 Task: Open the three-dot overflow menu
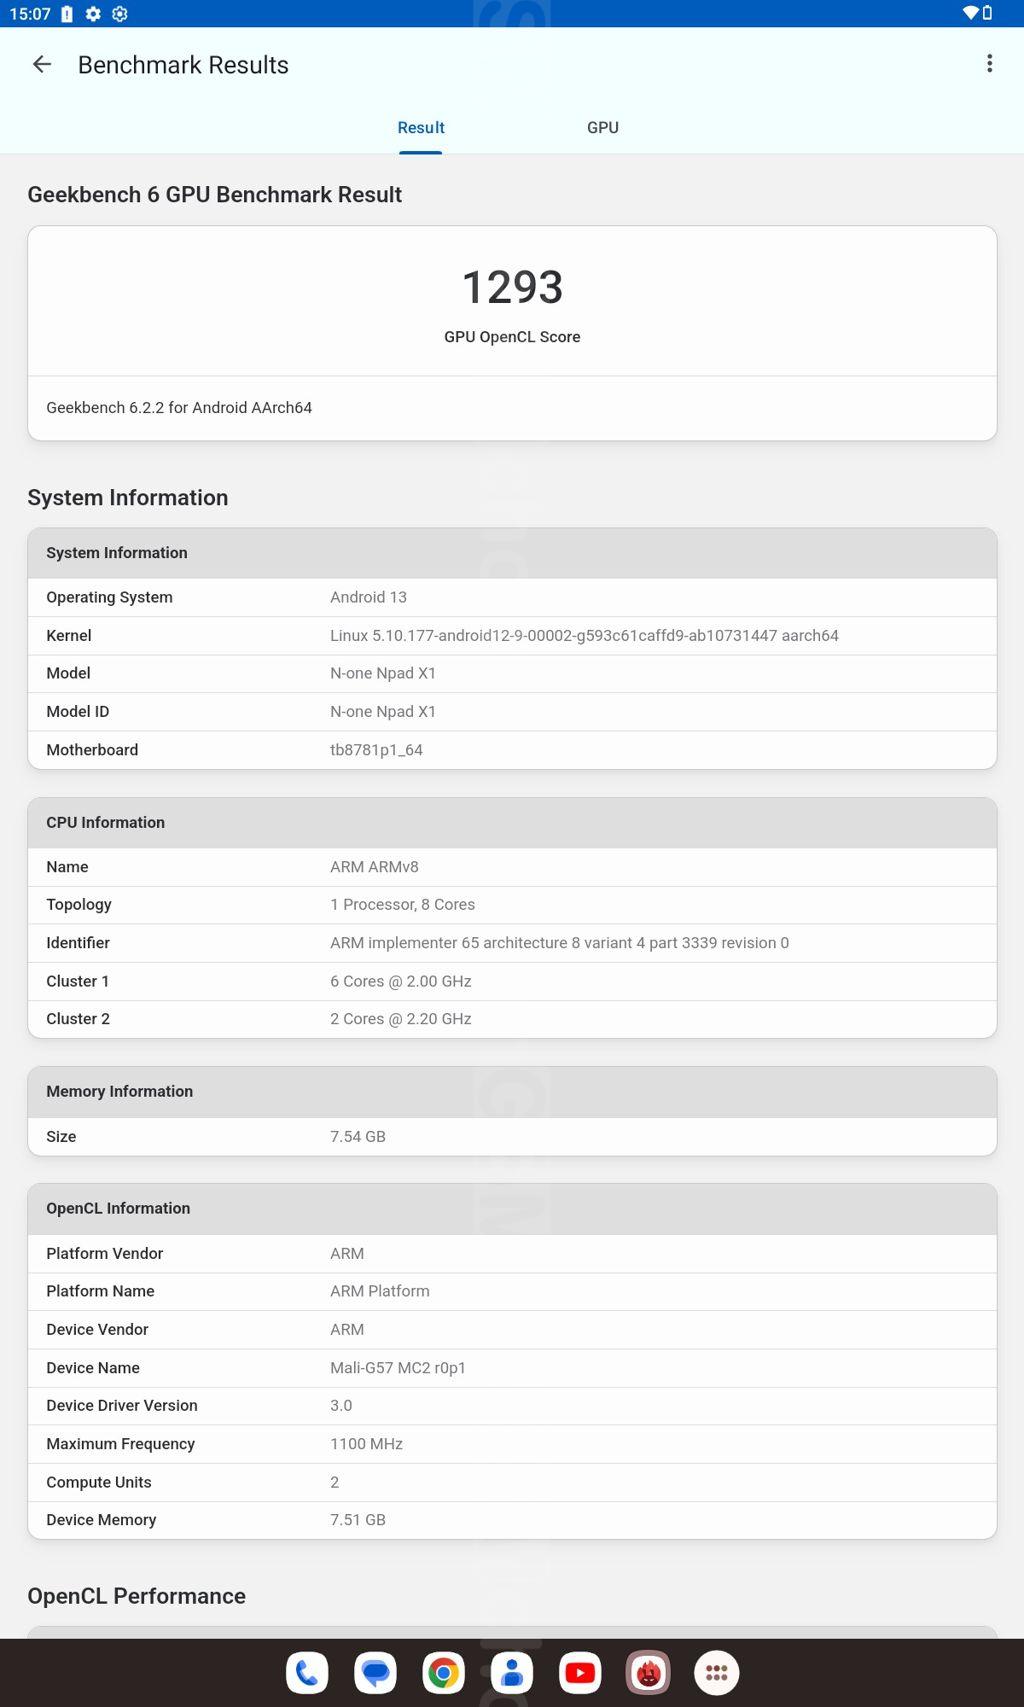pos(989,64)
